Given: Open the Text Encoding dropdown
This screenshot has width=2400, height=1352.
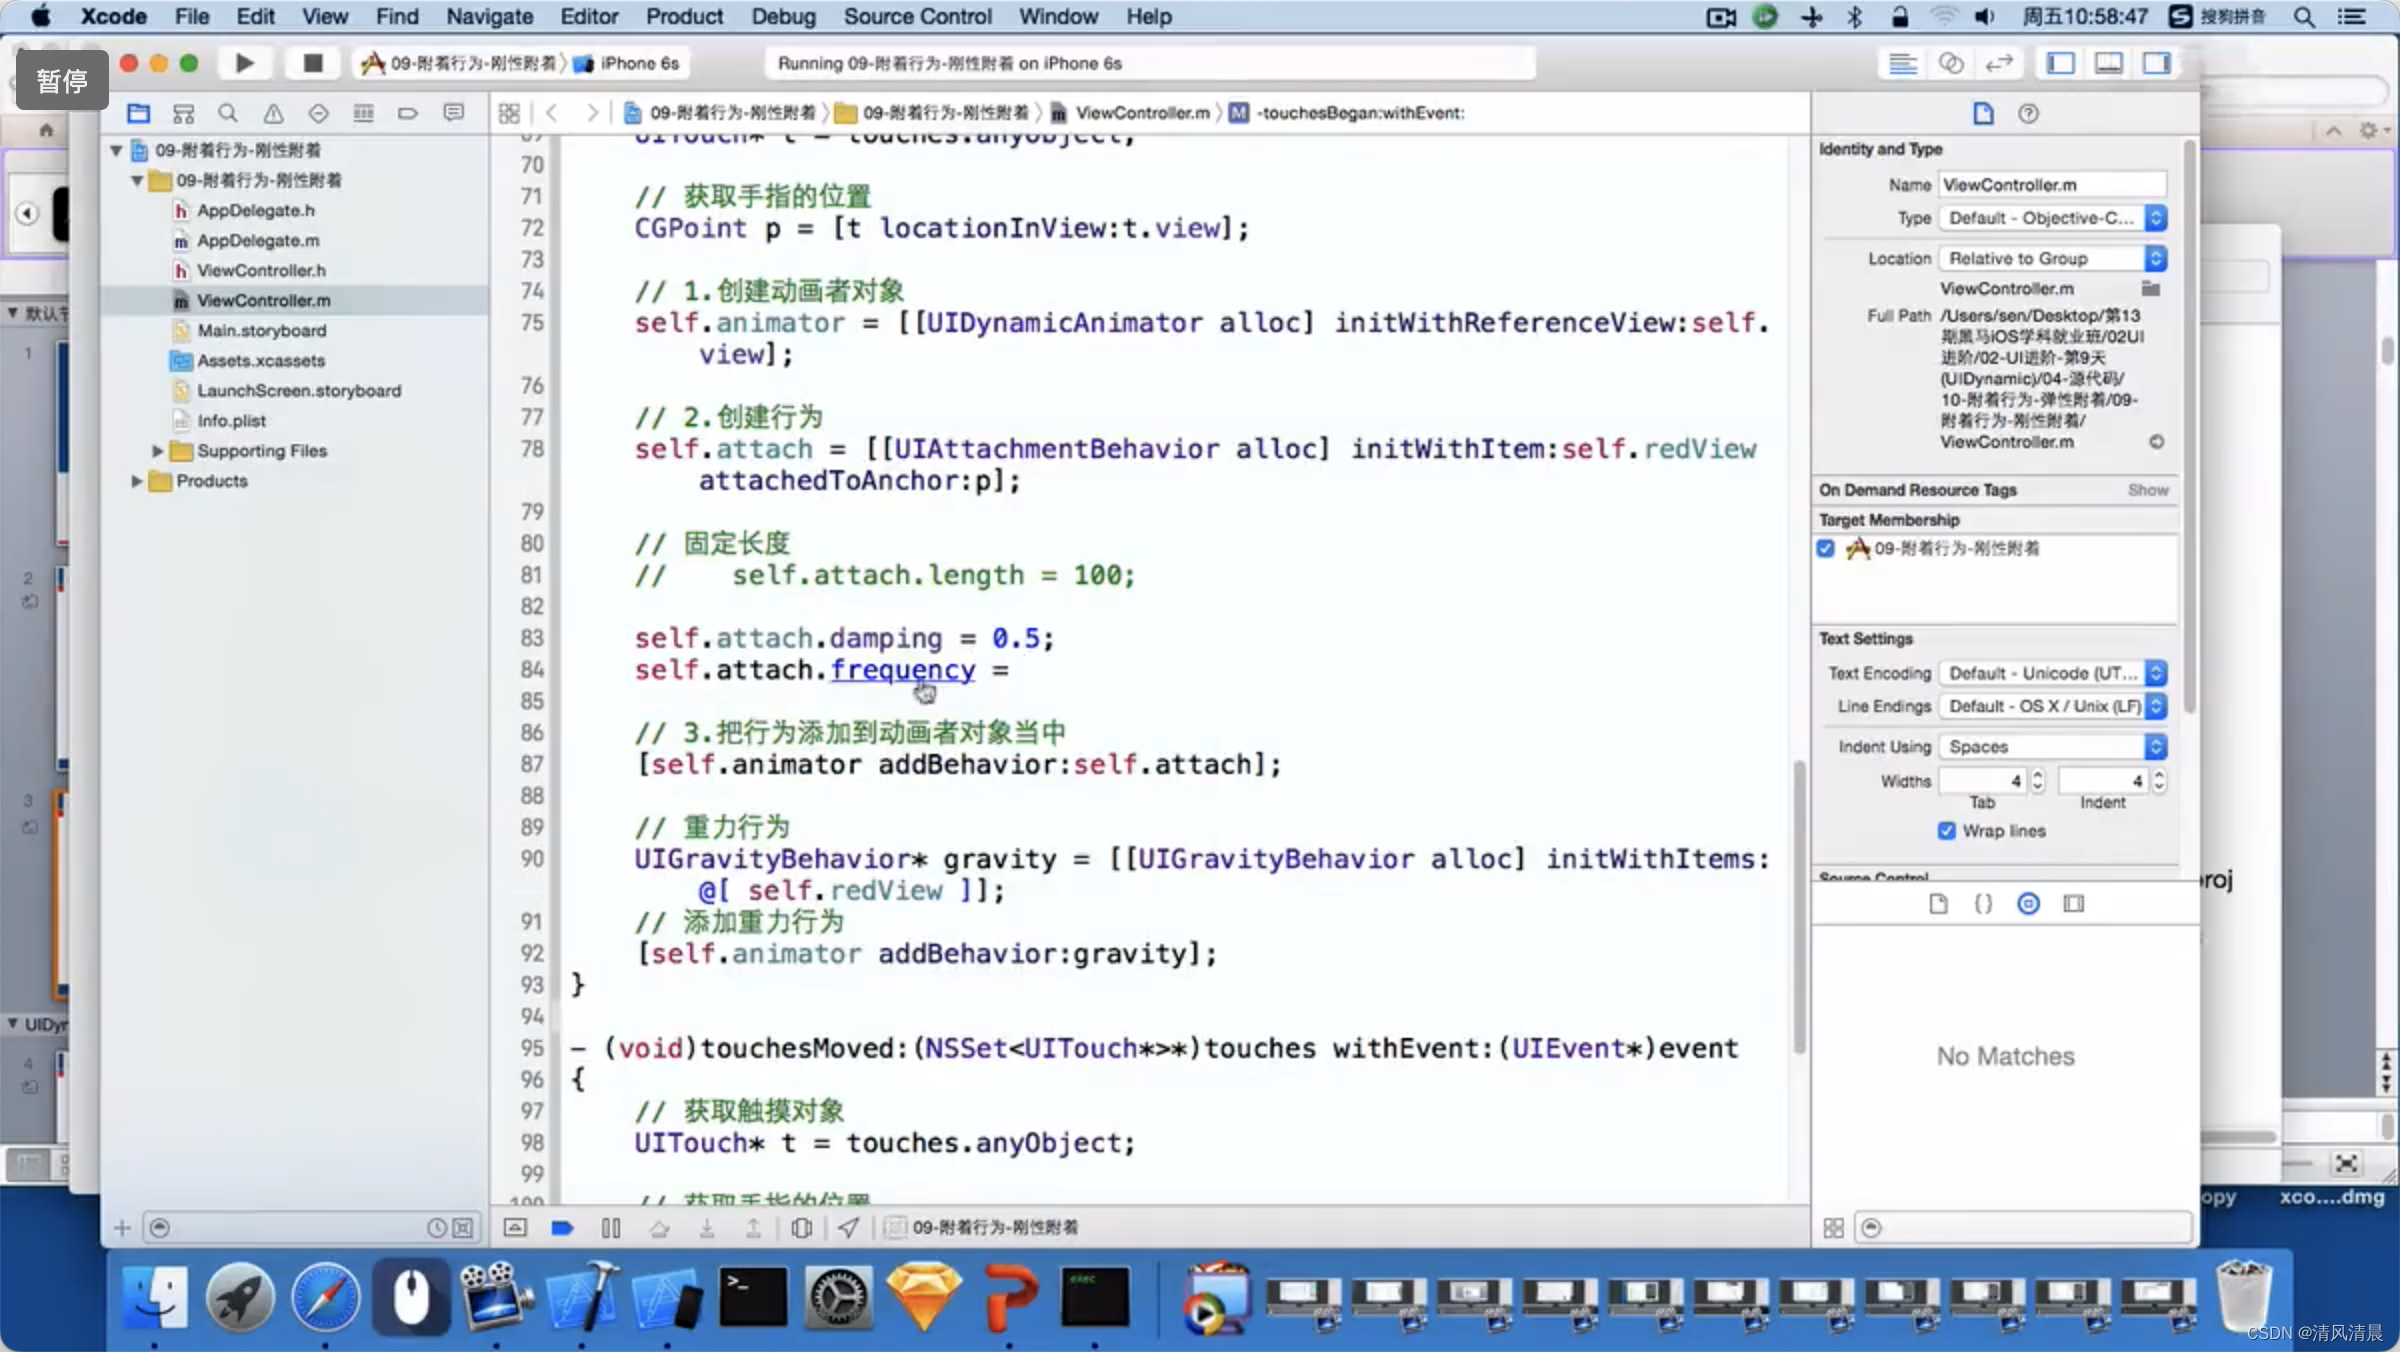Looking at the screenshot, I should [2052, 673].
